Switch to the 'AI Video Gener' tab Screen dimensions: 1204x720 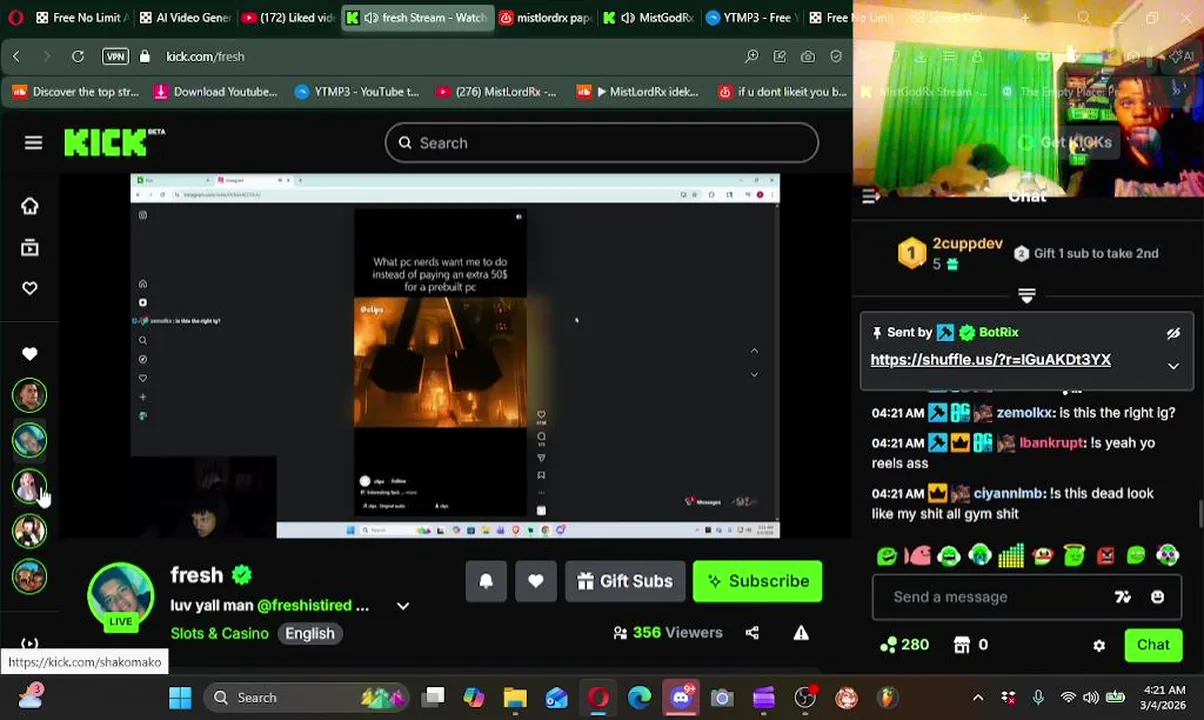coord(185,17)
